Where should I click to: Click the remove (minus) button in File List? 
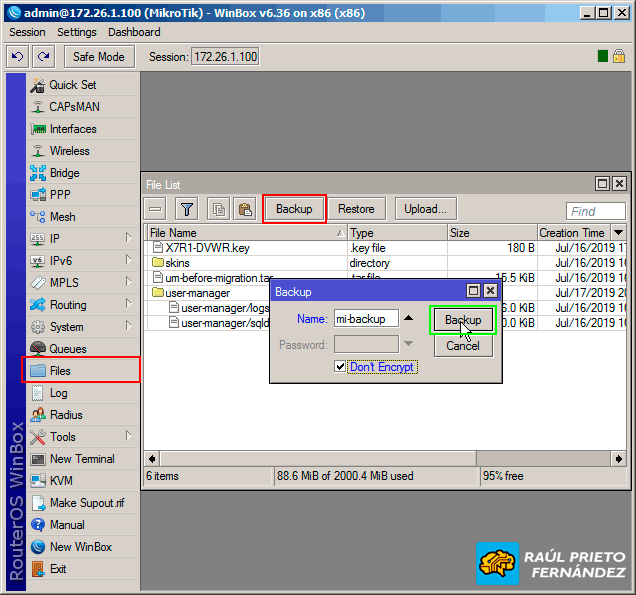coord(155,209)
